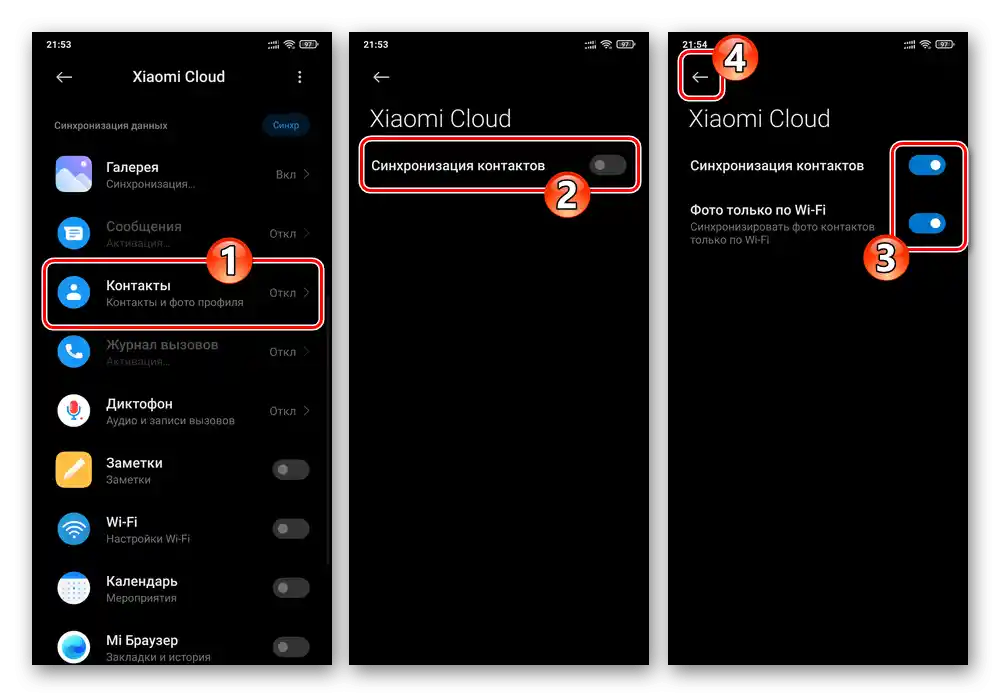Tap Синхронизировать фото контактов description
This screenshot has width=1000, height=697.
[783, 233]
